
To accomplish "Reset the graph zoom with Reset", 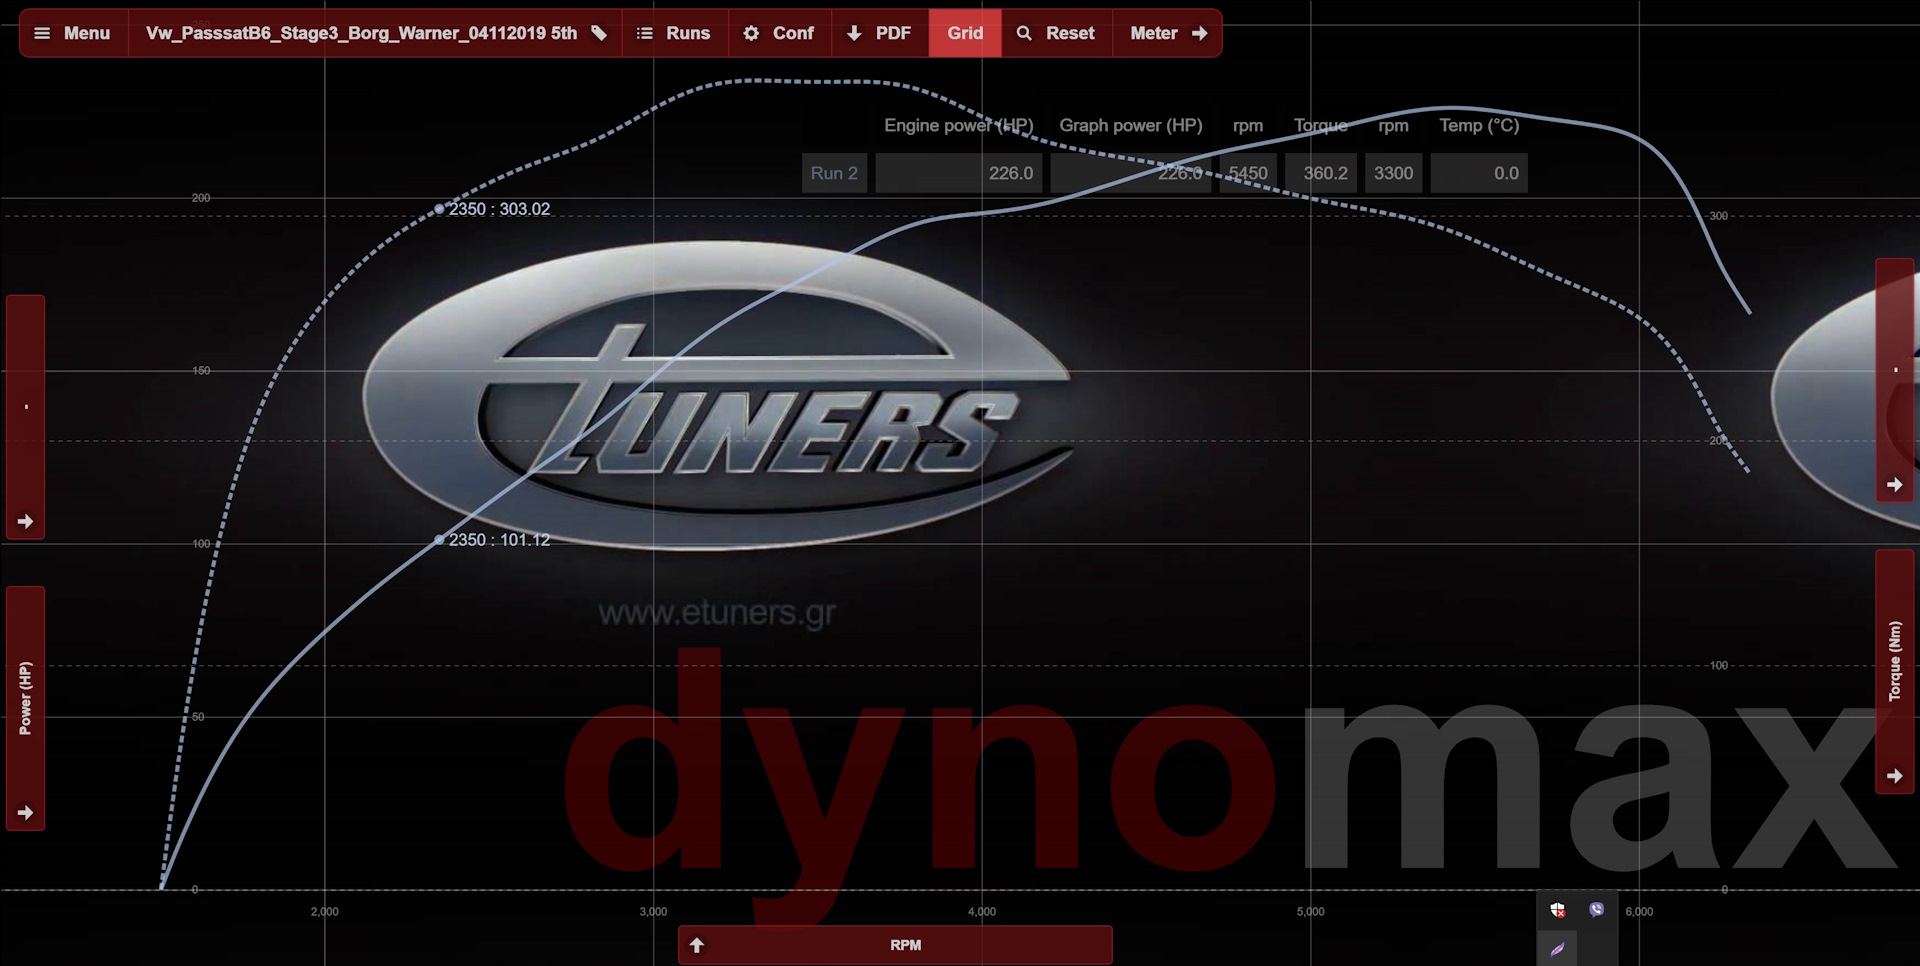I will coord(1057,33).
